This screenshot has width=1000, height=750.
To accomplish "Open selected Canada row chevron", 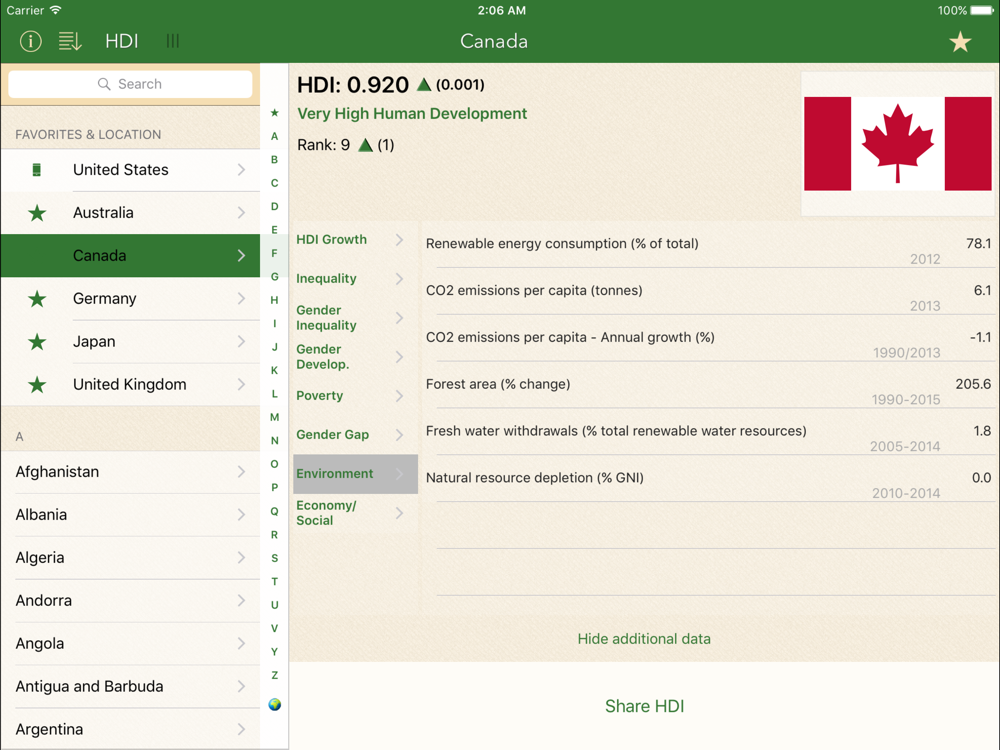I will (241, 256).
